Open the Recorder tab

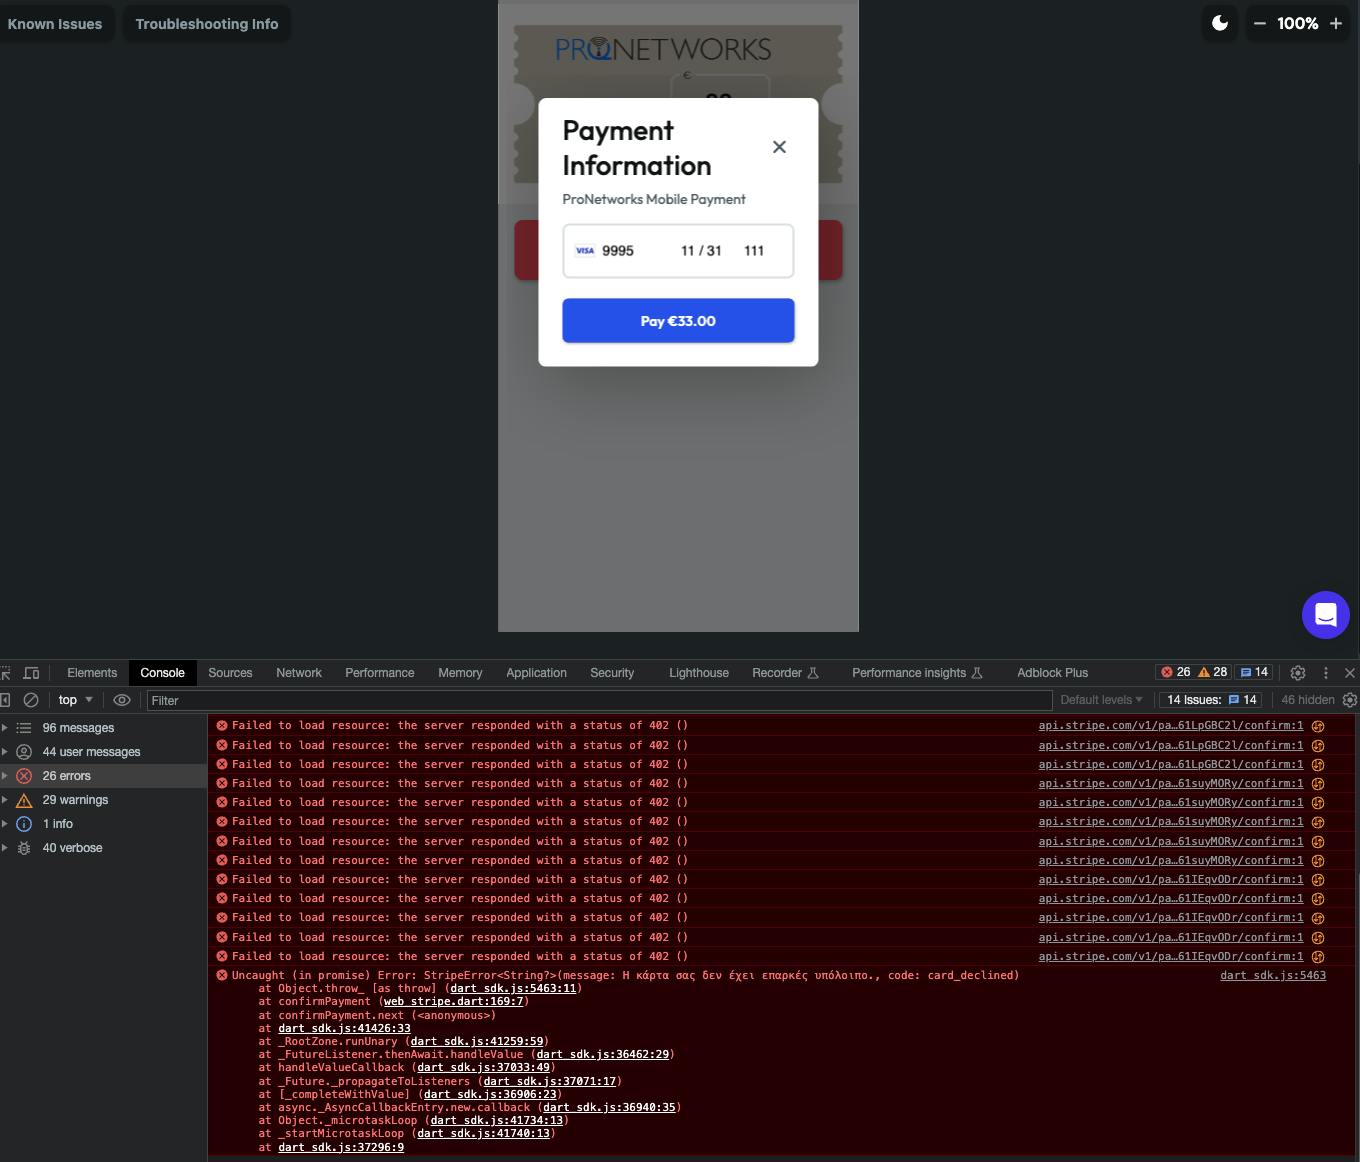click(x=785, y=673)
